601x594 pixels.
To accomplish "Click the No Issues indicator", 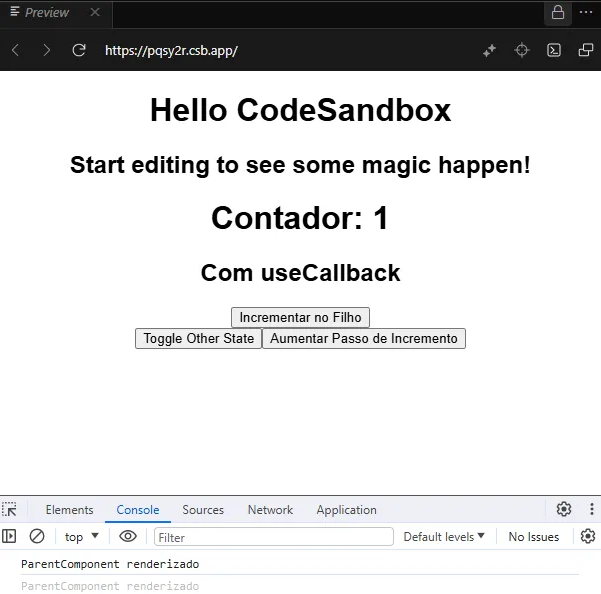I will [534, 537].
